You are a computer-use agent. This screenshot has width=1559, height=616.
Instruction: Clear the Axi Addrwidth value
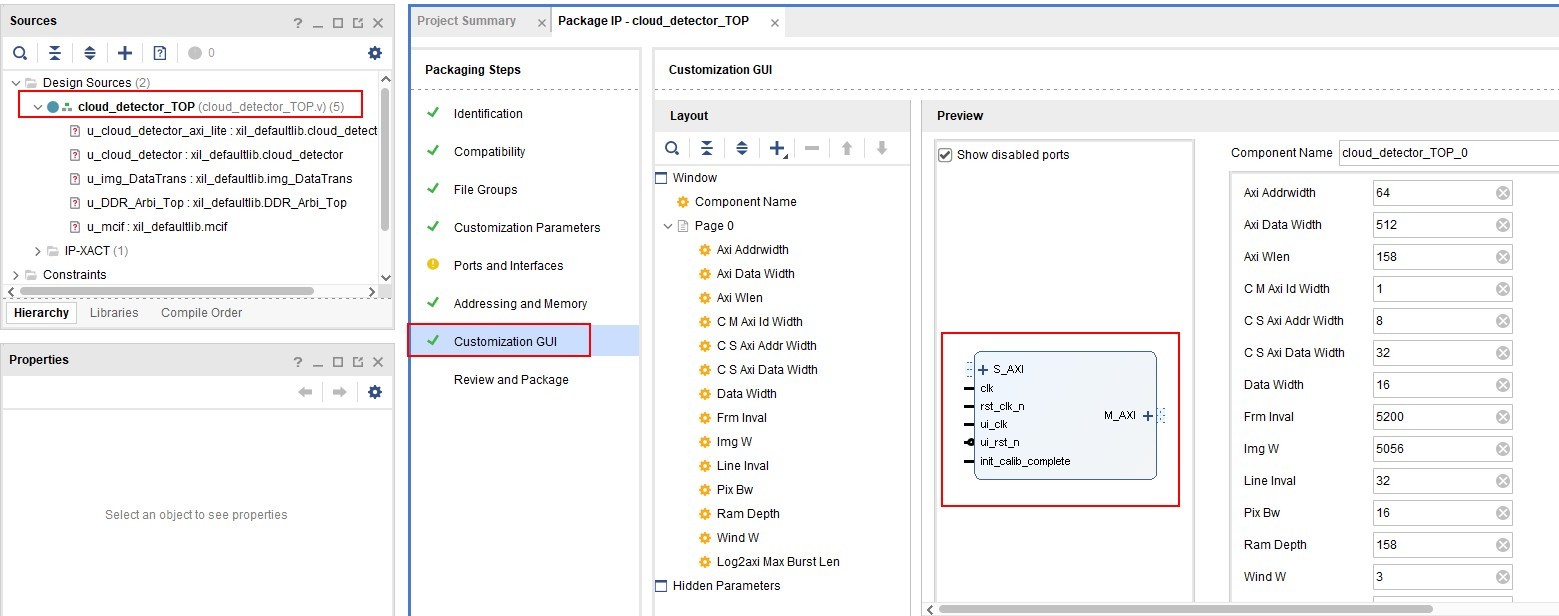[x=1502, y=193]
